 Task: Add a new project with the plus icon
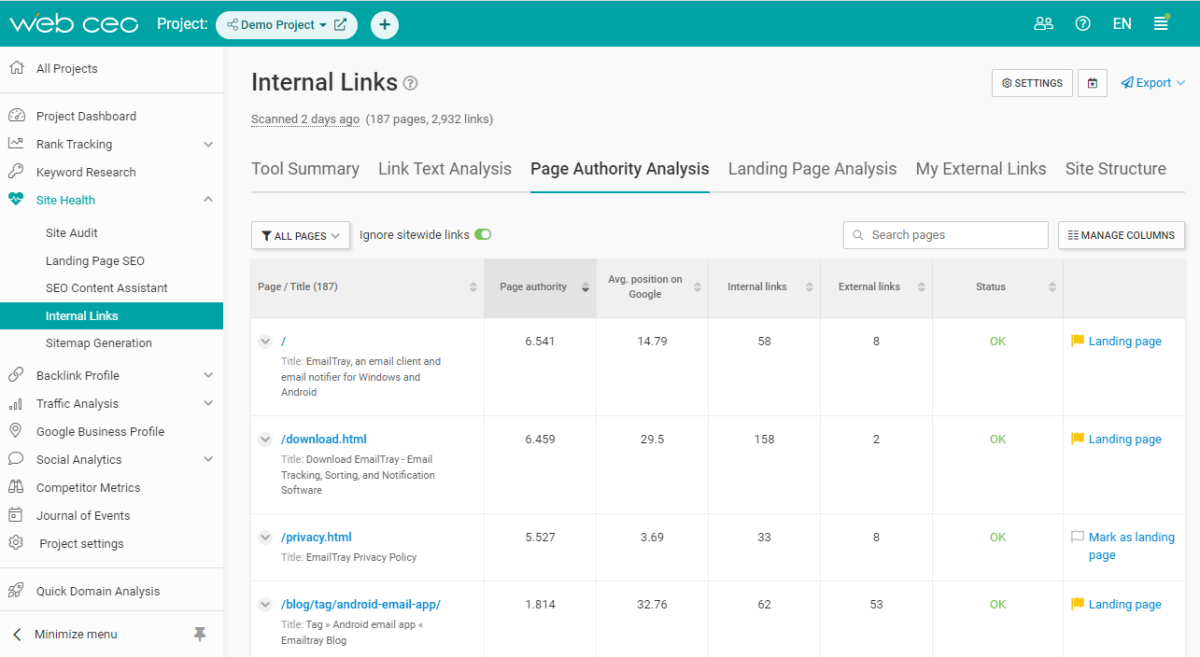(x=384, y=23)
